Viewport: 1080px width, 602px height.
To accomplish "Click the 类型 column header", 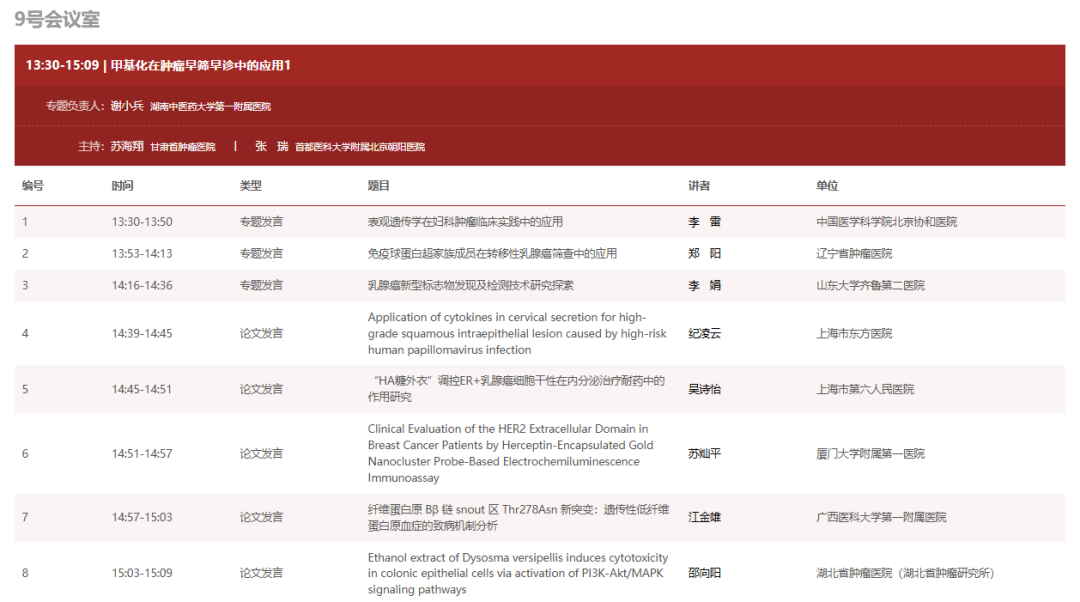I will pos(251,186).
